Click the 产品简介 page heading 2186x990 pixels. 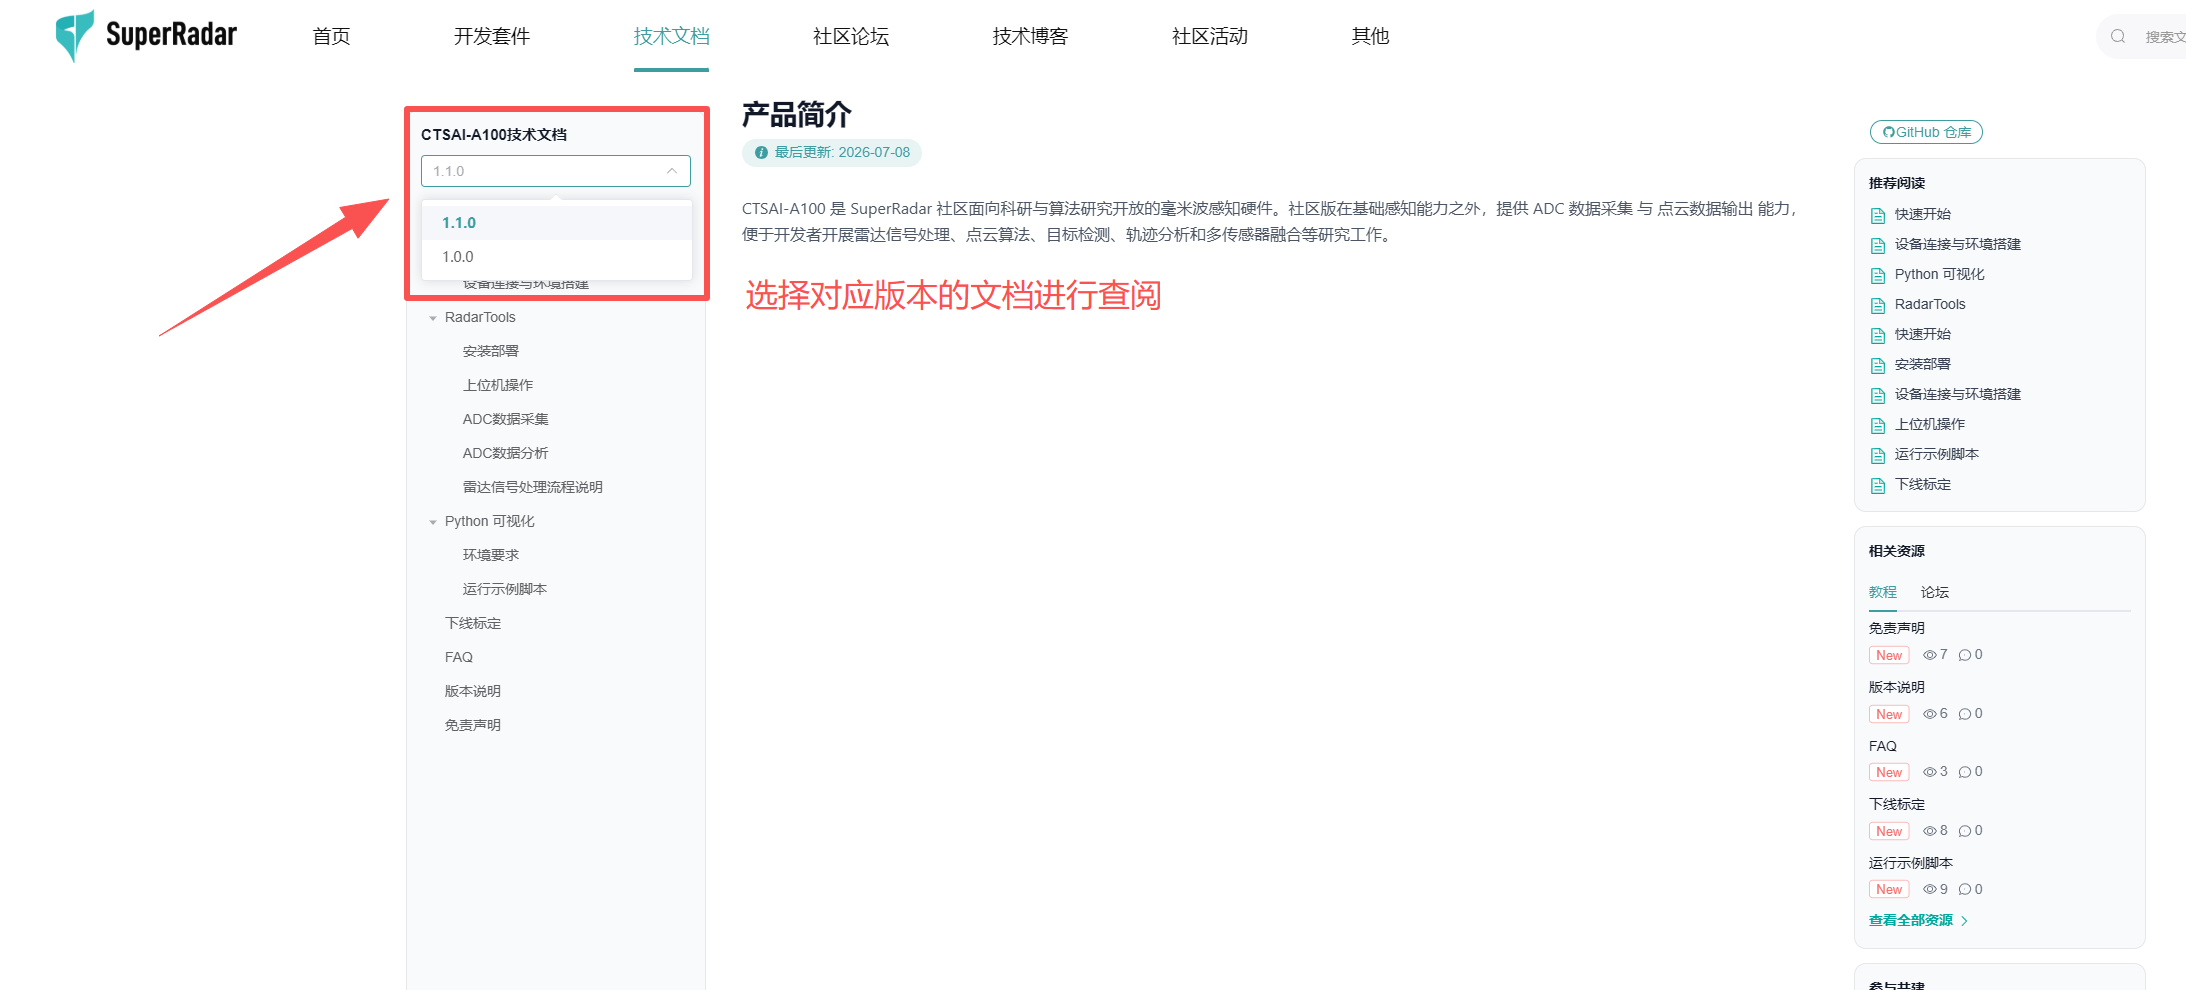(x=797, y=115)
